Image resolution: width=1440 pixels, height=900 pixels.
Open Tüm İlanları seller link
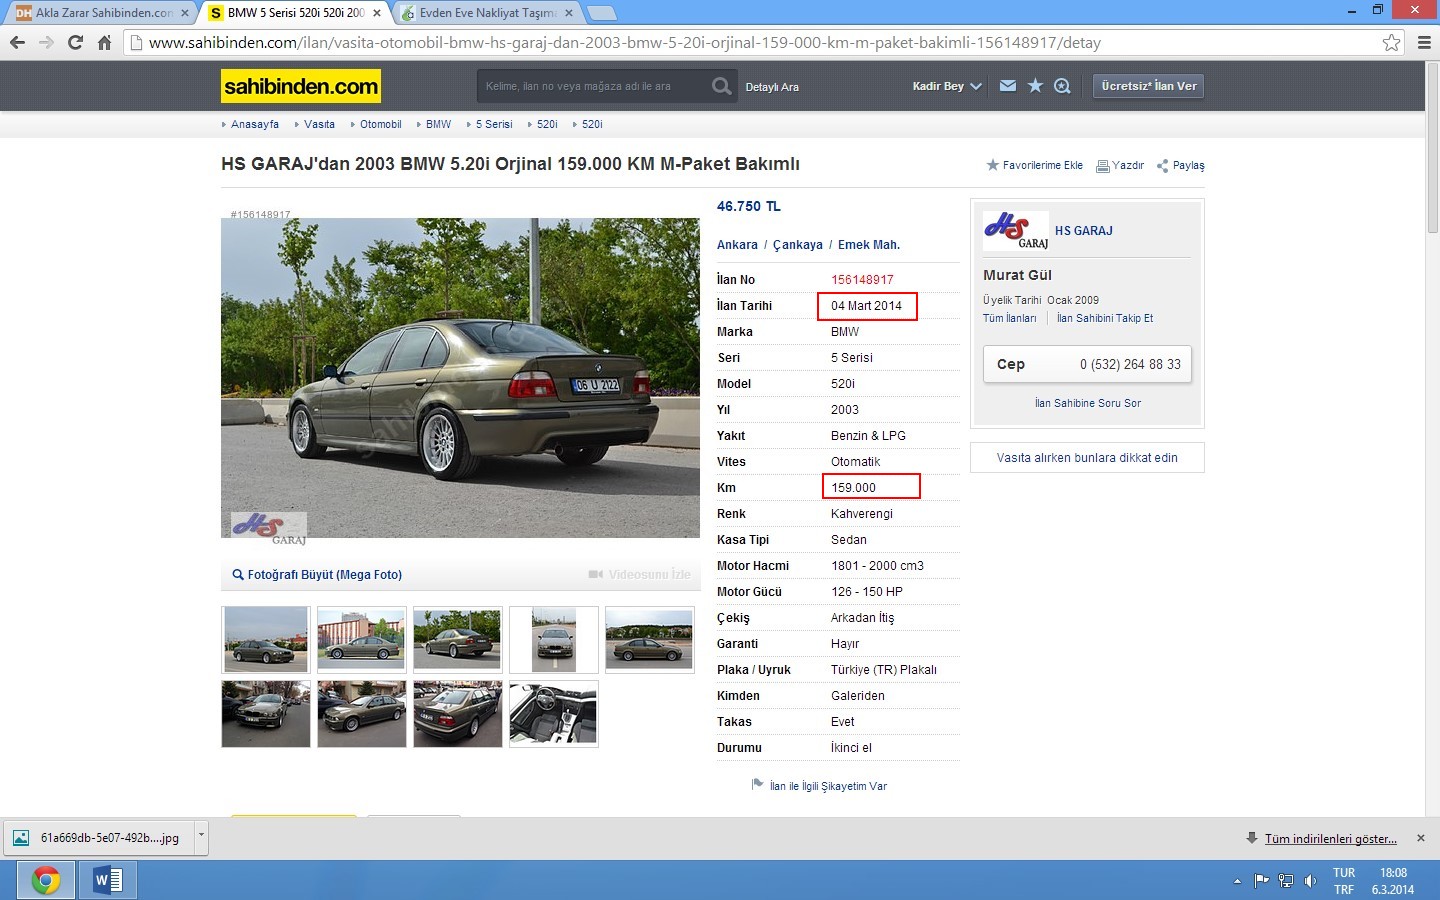point(1009,318)
